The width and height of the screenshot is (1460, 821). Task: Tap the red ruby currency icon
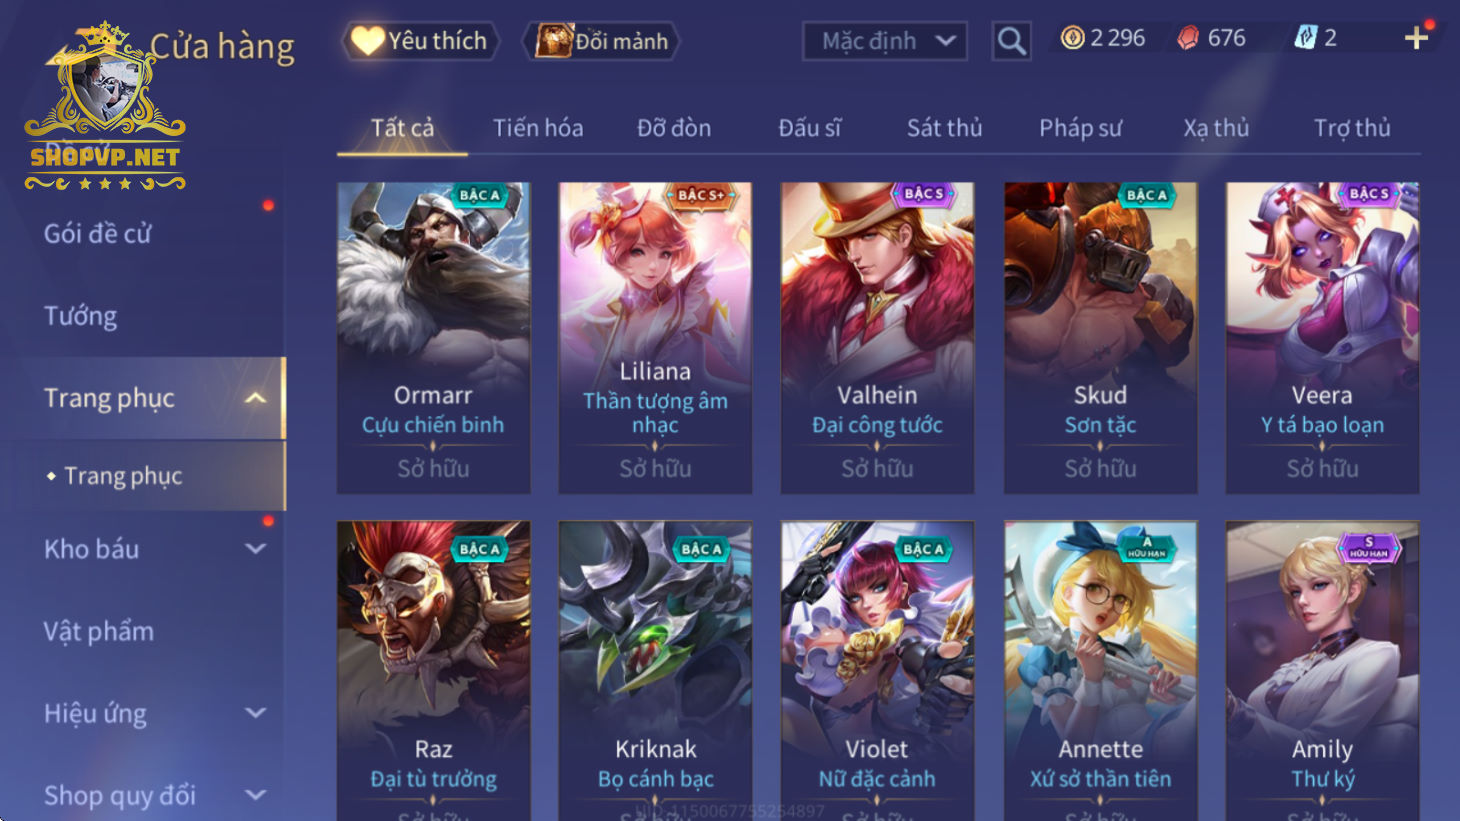1187,38
